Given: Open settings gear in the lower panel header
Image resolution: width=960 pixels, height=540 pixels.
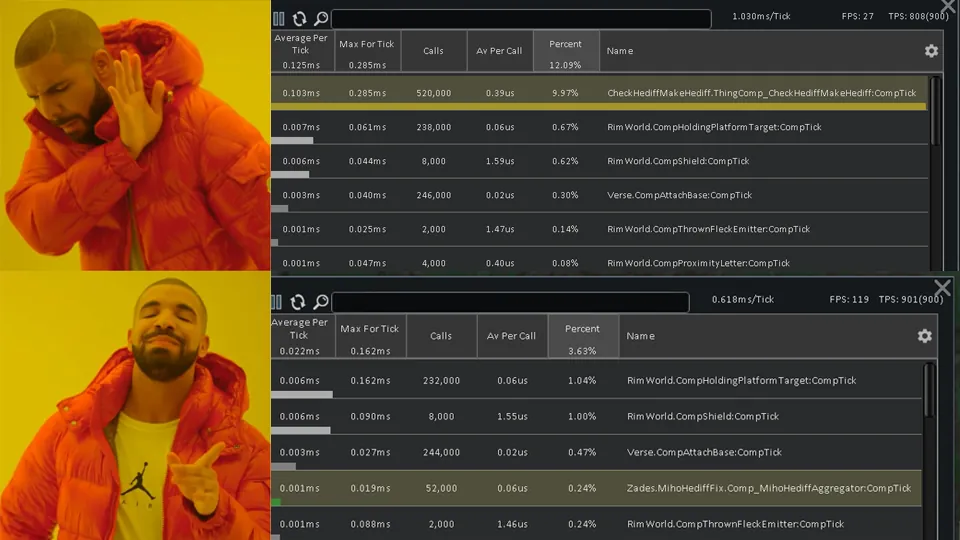Looking at the screenshot, I should [925, 336].
